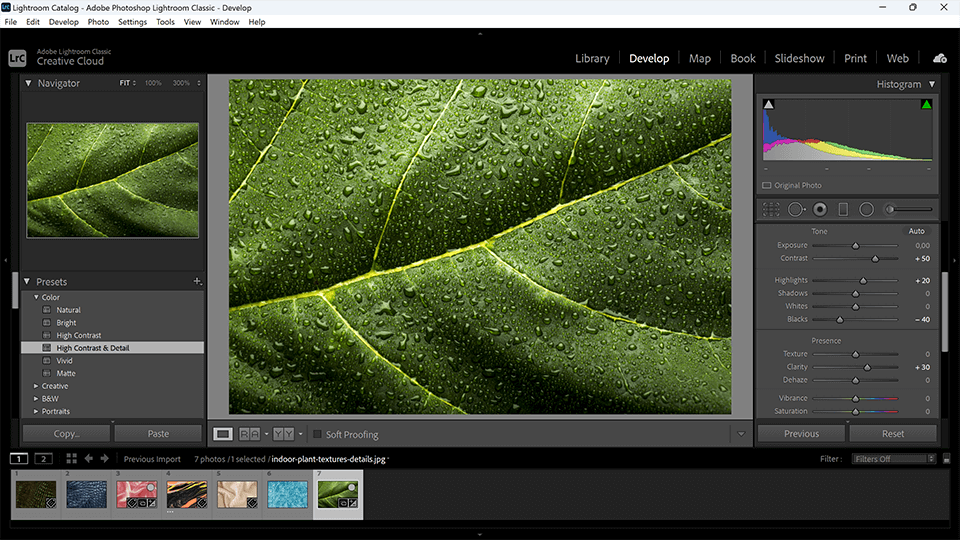Click the Navigator preview image
Screen dimensions: 960x540
click(113, 180)
